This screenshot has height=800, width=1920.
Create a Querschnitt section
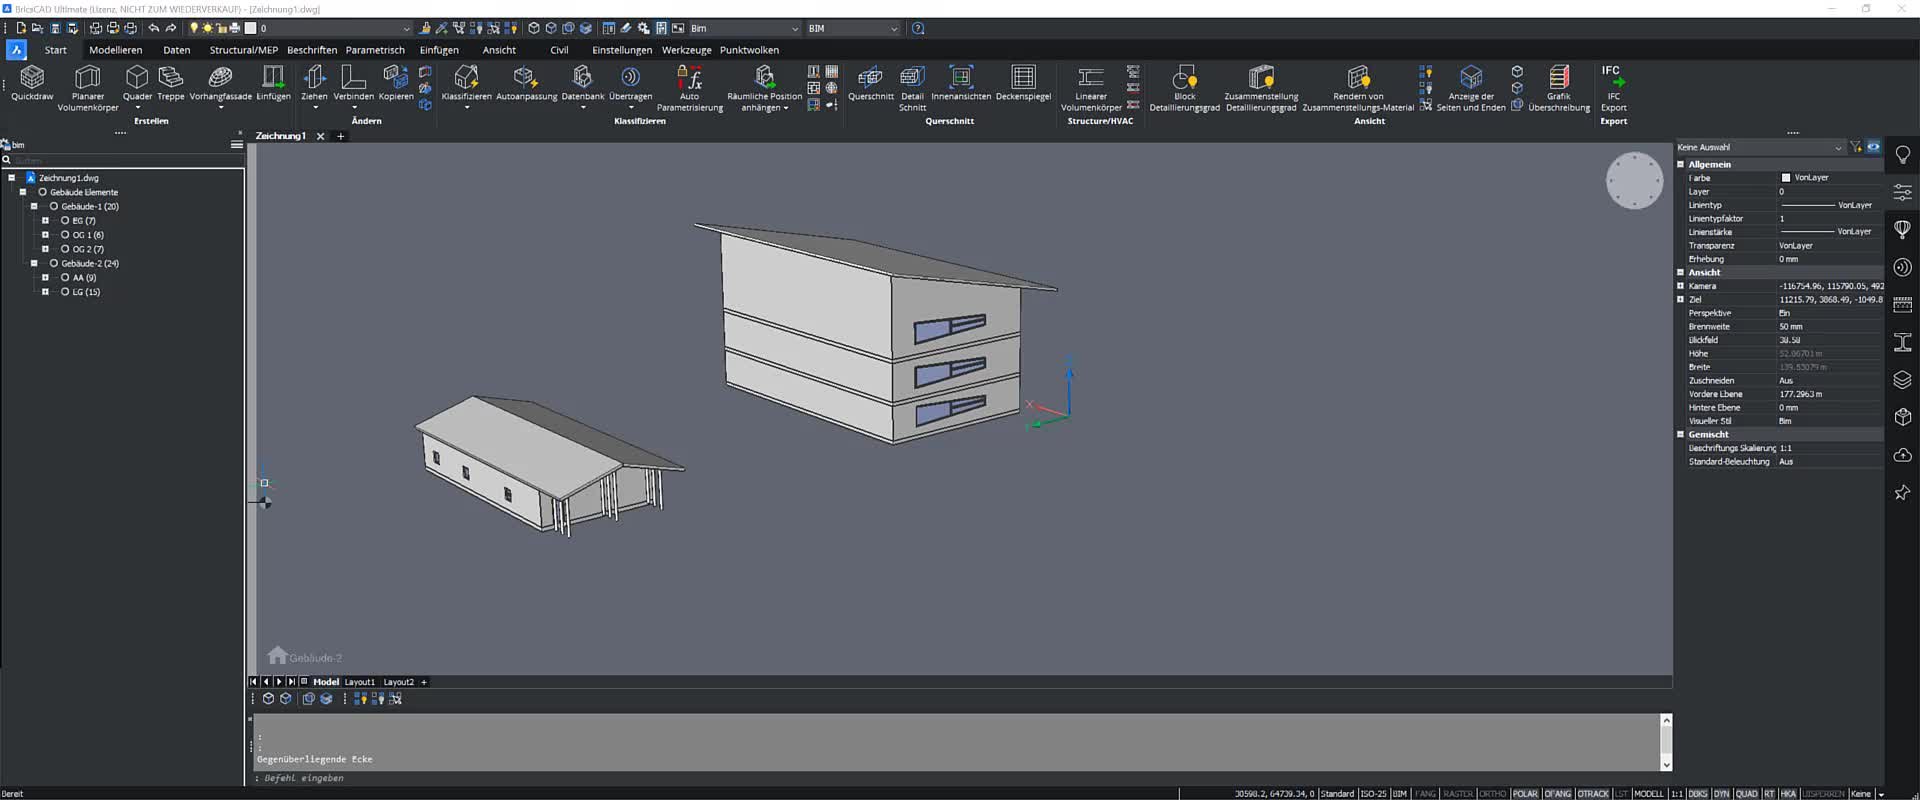click(870, 84)
